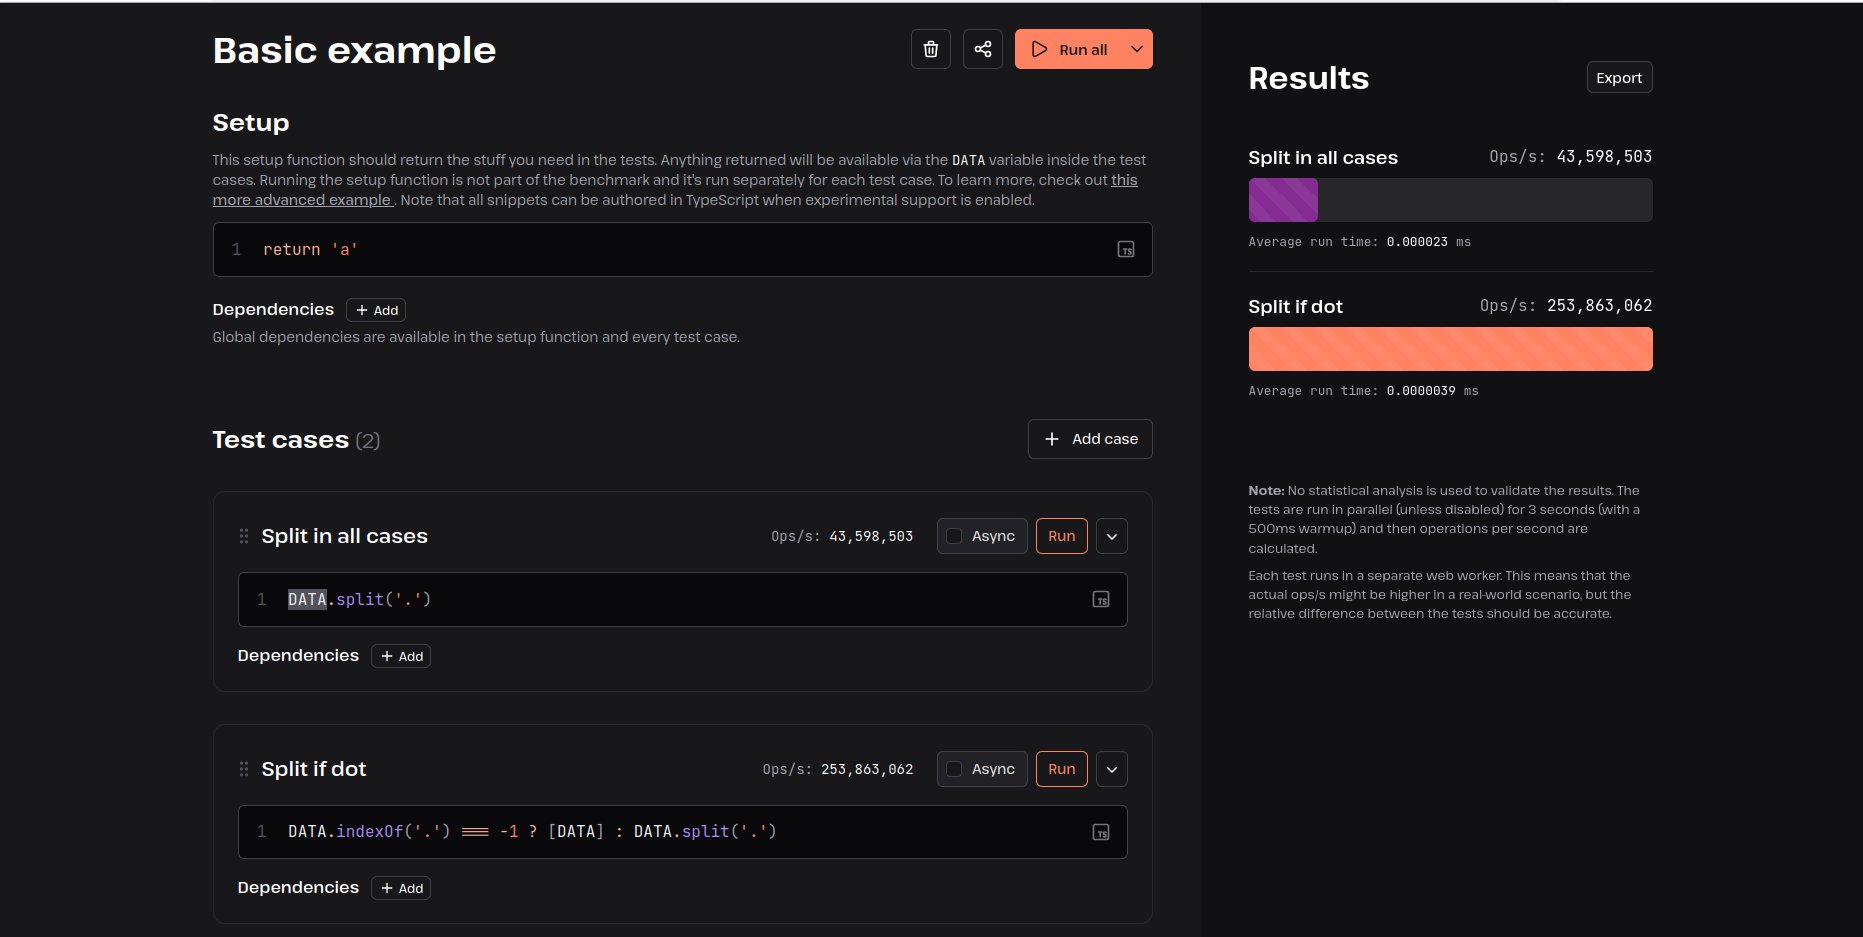Screen dimensions: 1863x937
Task: Edit the 'Split in all cases' case title
Action: pyautogui.click(x=344, y=536)
